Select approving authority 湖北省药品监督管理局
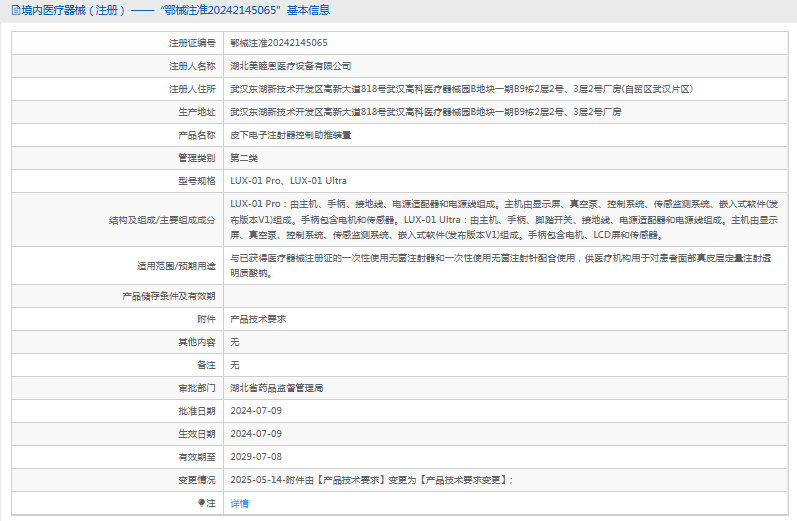Viewport: 797px width, 521px height. 277,388
